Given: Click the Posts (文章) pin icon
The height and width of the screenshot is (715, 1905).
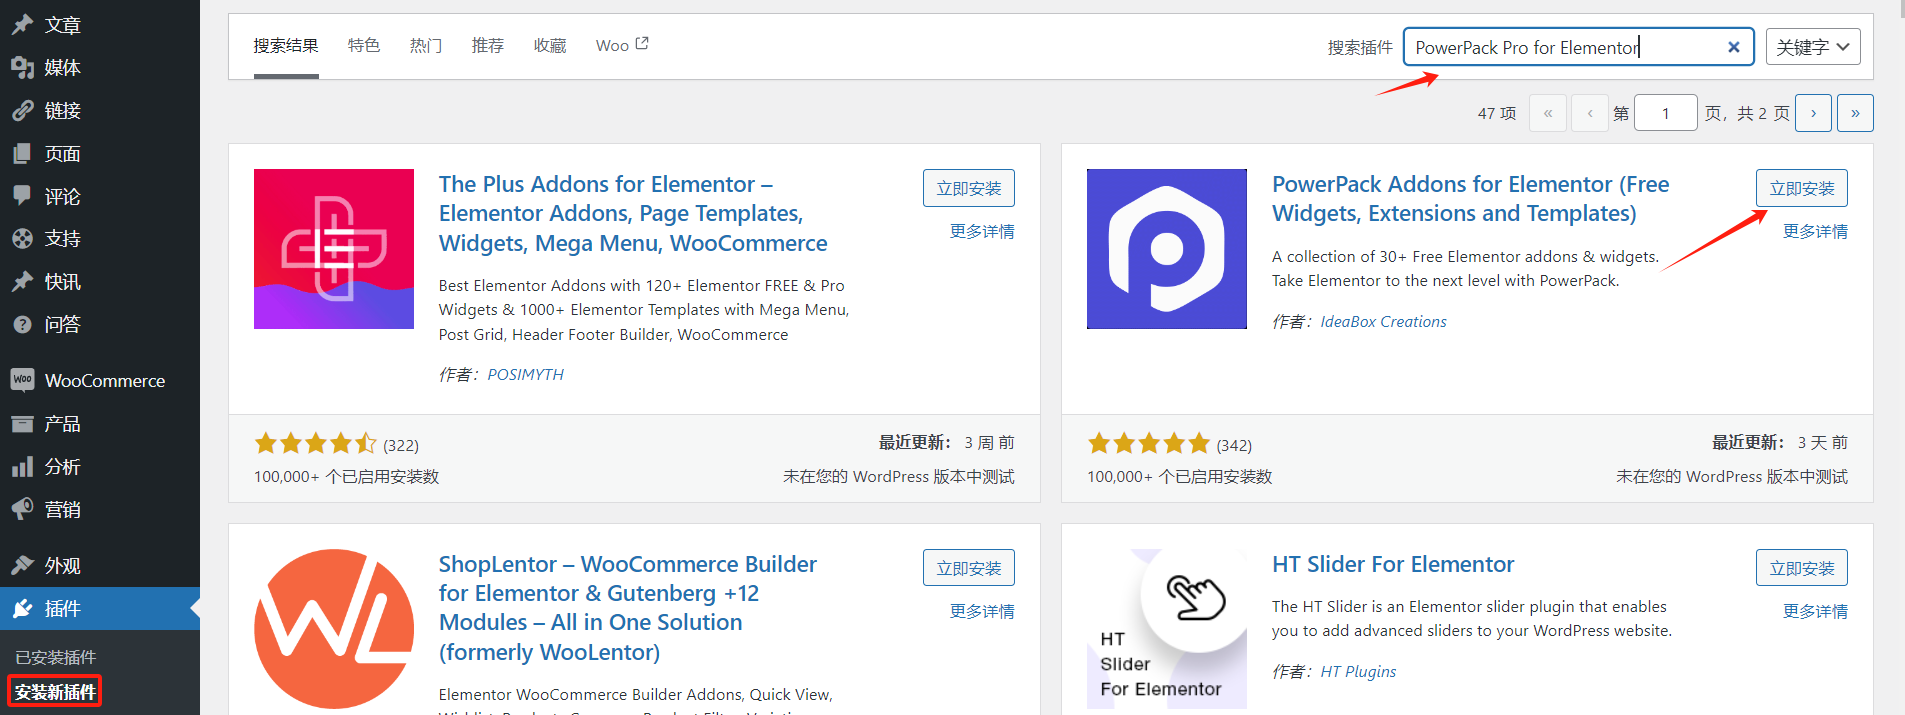Looking at the screenshot, I should tap(22, 25).
